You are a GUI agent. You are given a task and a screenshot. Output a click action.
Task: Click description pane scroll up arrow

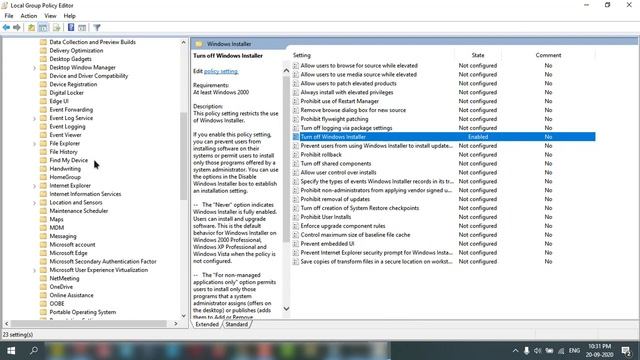[x=286, y=71]
